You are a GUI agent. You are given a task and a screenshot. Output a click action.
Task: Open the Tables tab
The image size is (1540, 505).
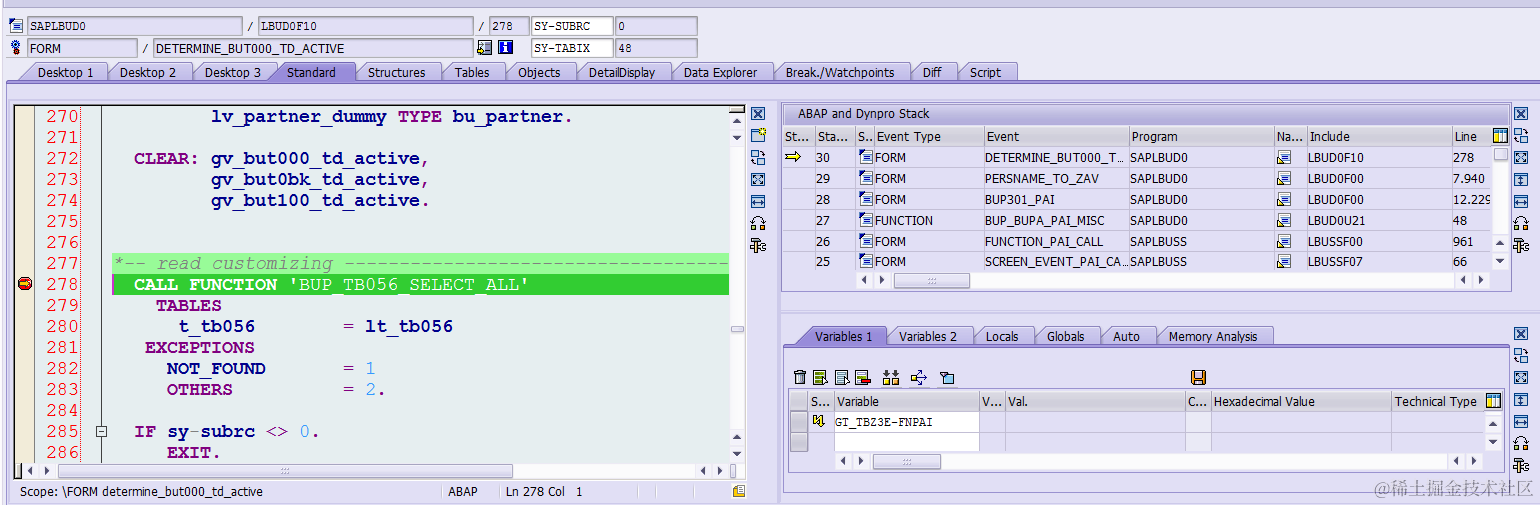coord(472,72)
